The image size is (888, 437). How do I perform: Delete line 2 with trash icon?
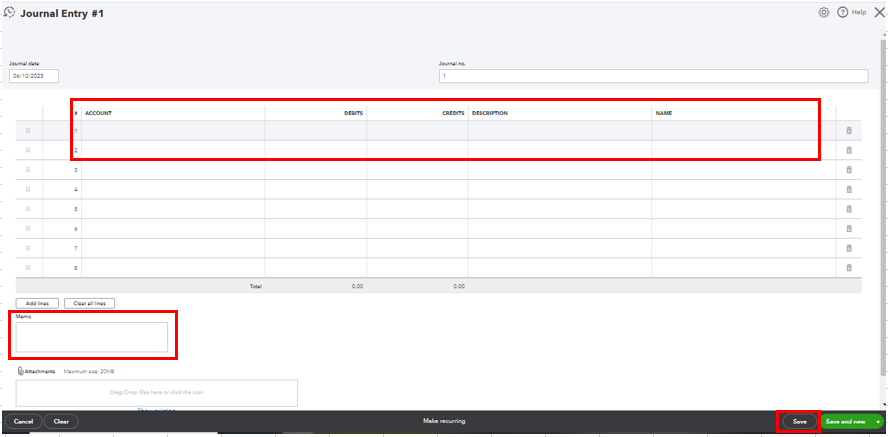pos(849,151)
